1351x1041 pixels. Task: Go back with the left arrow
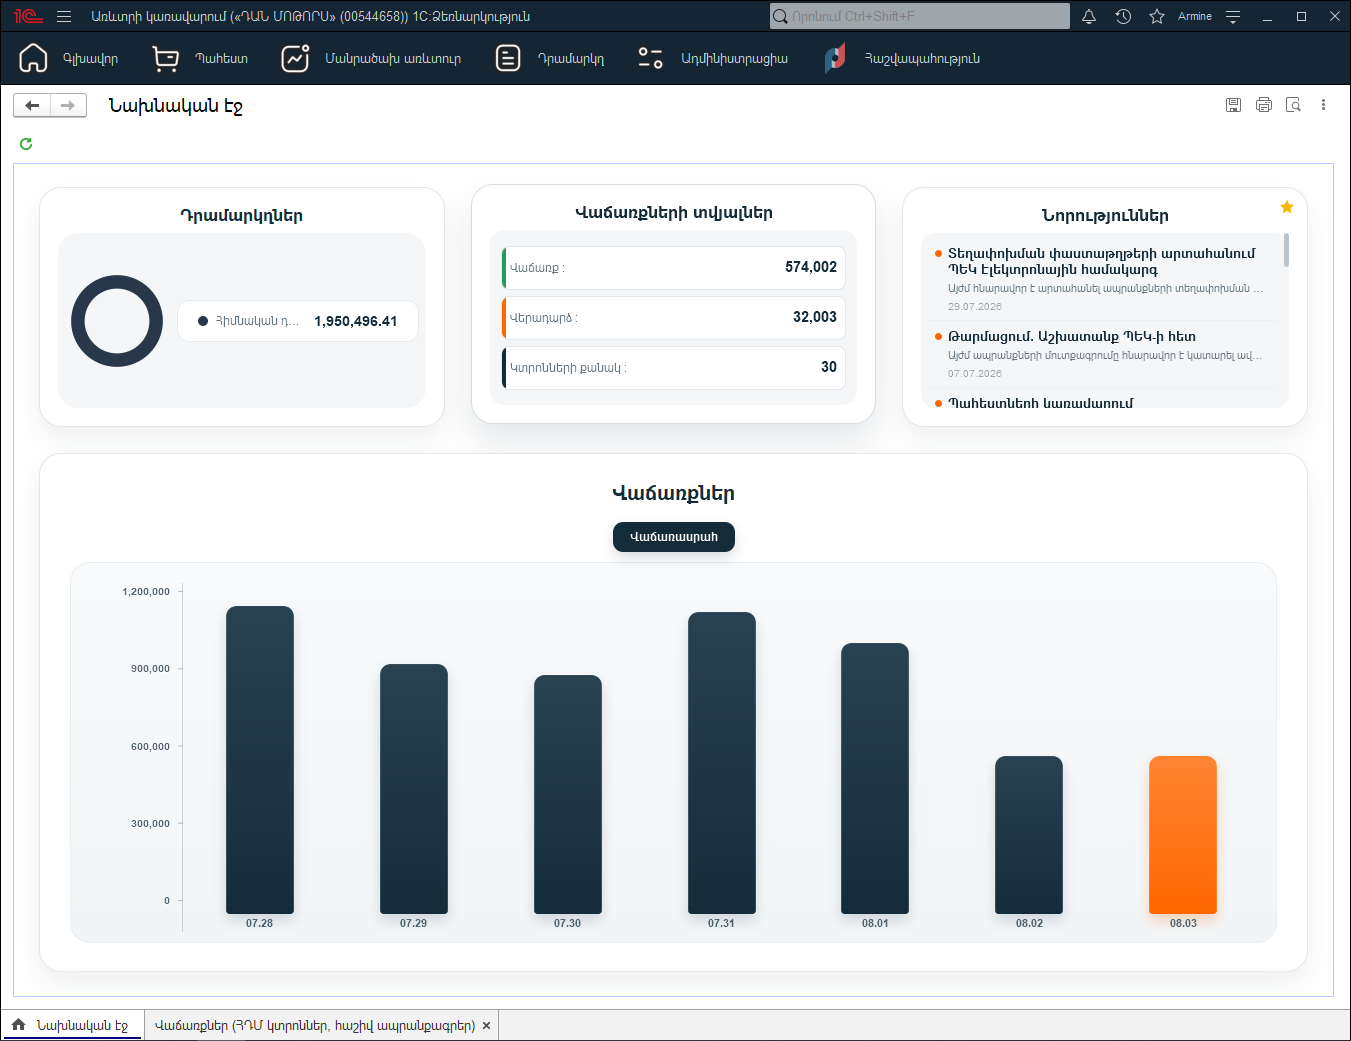(32, 105)
